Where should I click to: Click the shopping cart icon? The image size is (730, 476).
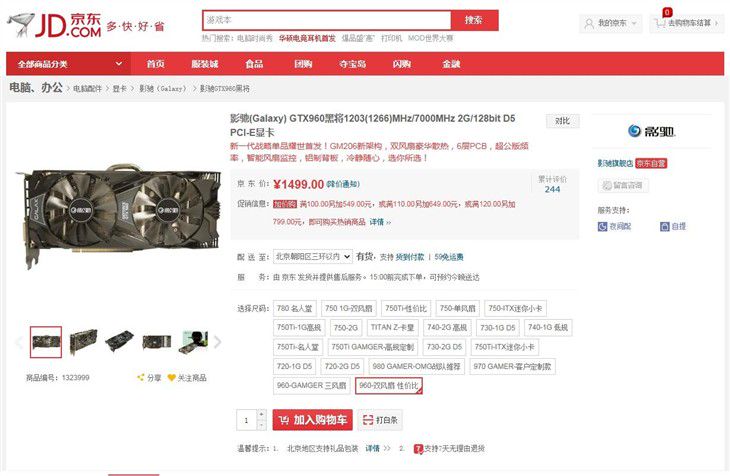point(660,23)
